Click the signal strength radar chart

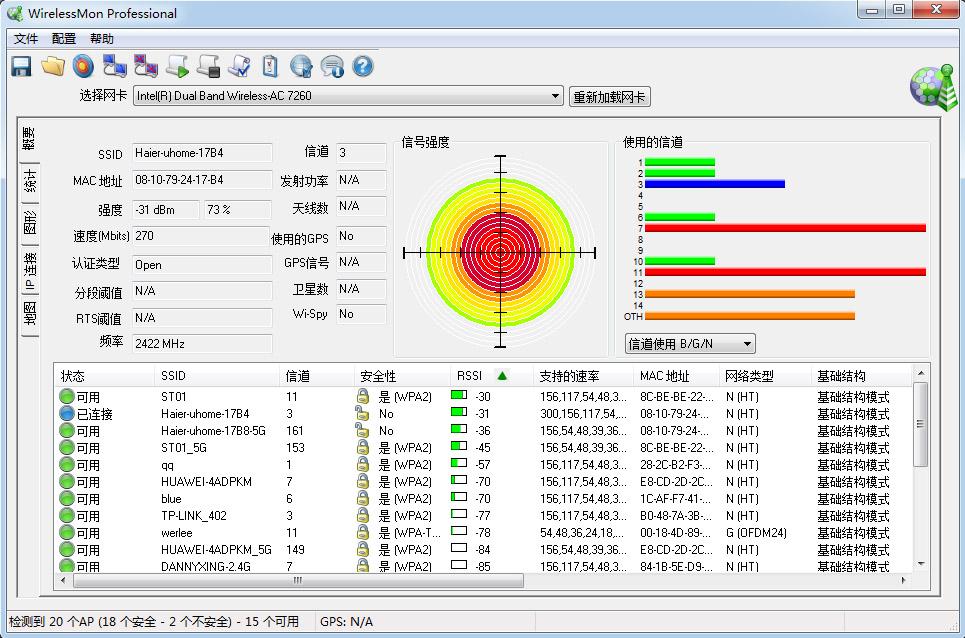point(500,252)
